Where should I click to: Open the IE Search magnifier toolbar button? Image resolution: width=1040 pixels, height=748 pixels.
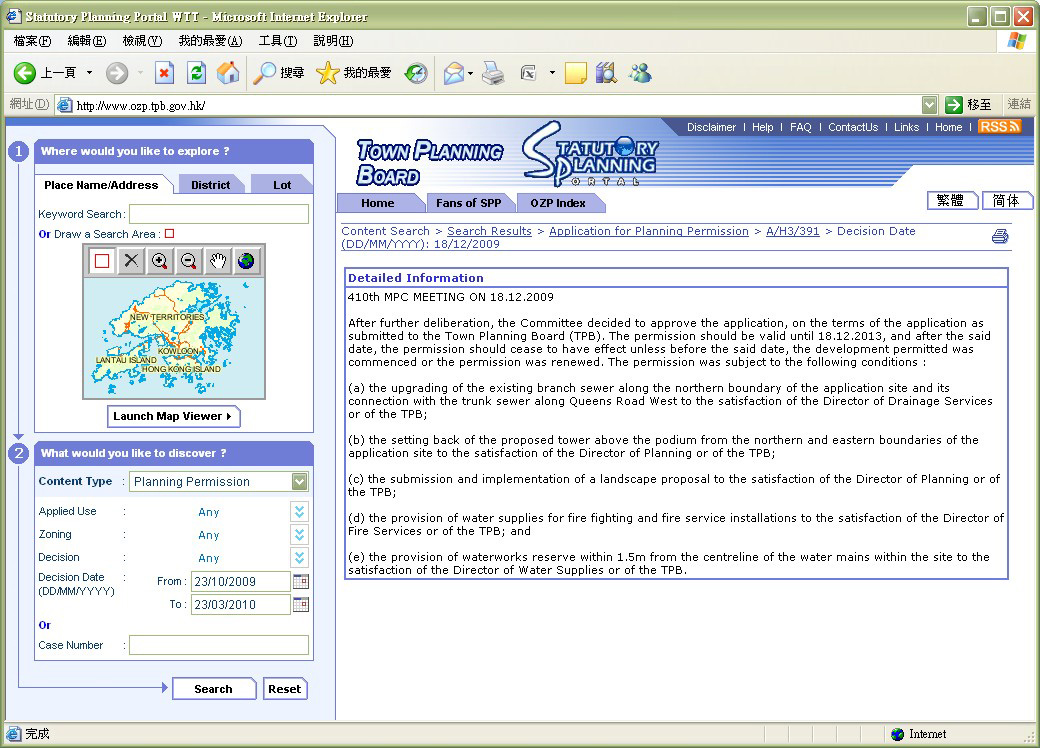tap(279, 73)
